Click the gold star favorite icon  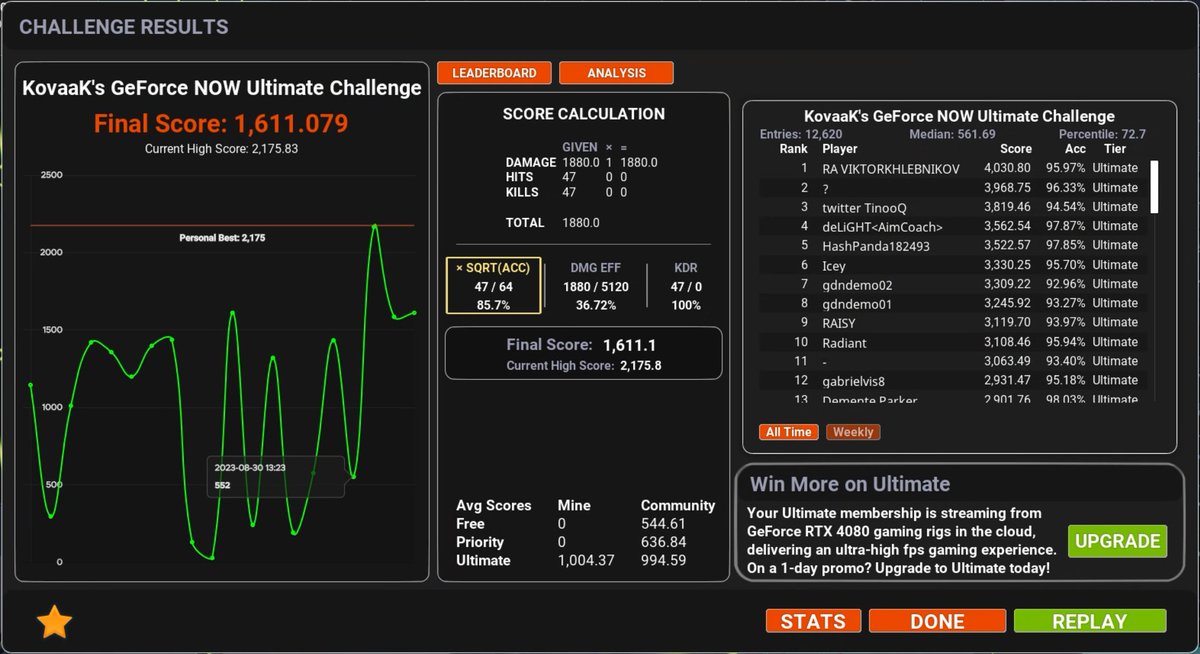[54, 622]
